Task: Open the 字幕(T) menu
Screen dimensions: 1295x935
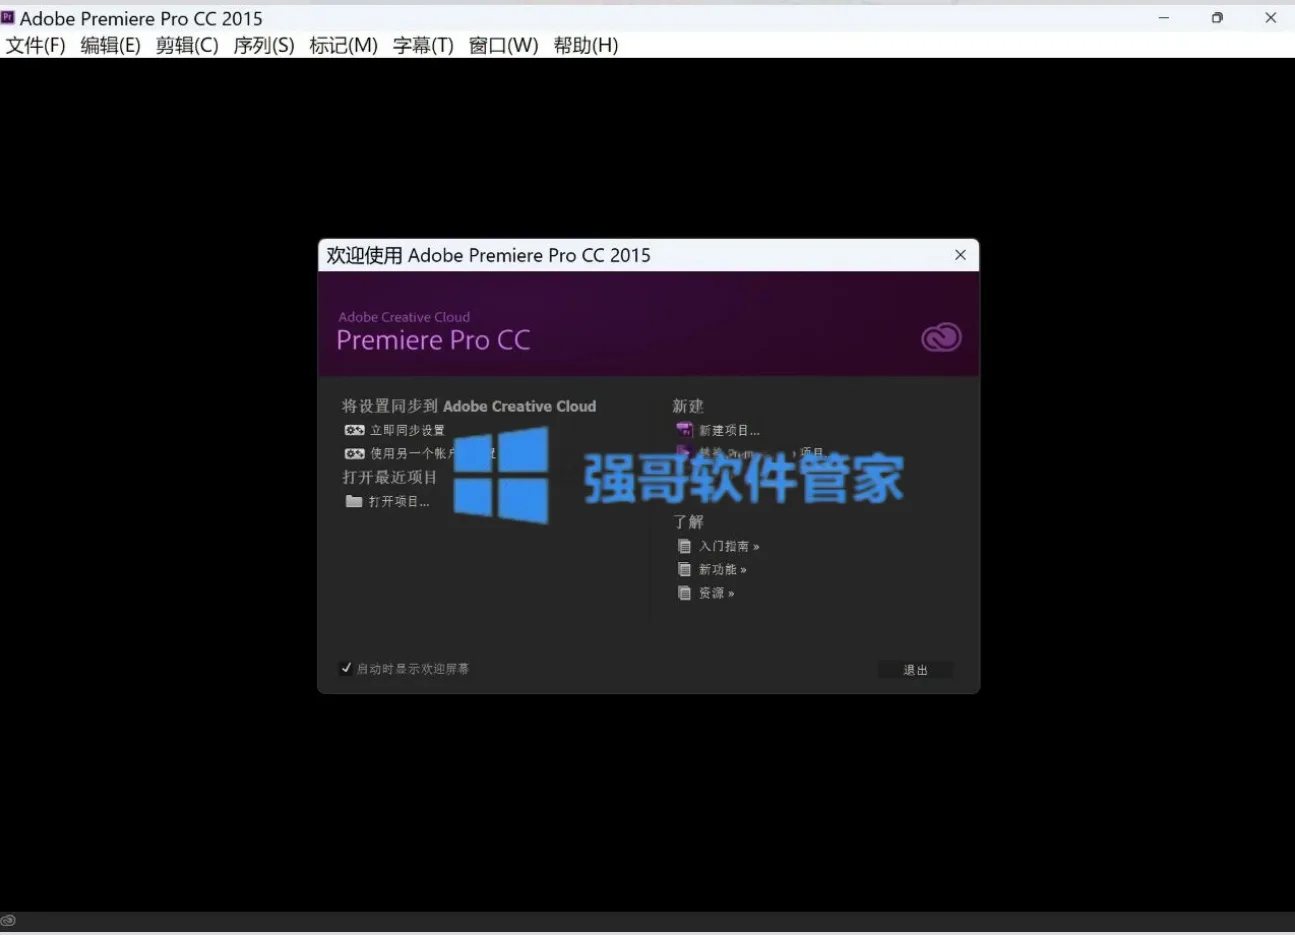Action: (423, 45)
